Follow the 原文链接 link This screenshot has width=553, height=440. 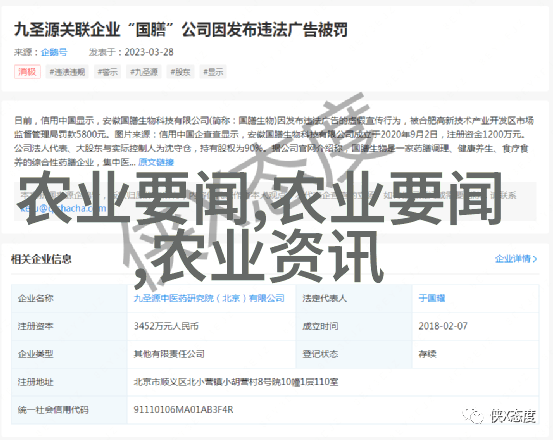tap(156, 162)
